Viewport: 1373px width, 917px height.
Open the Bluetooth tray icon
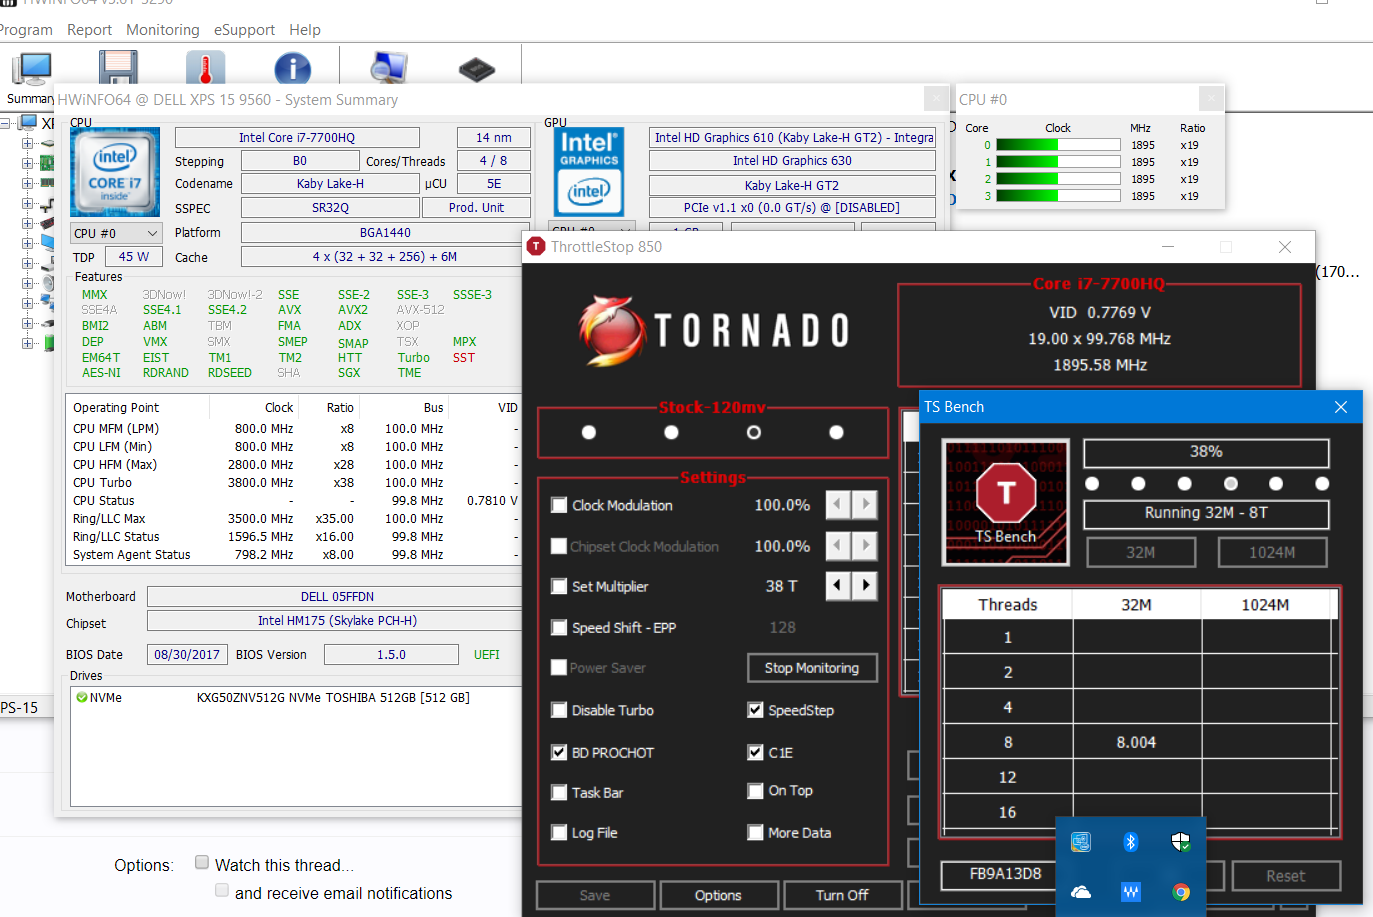pos(1130,842)
